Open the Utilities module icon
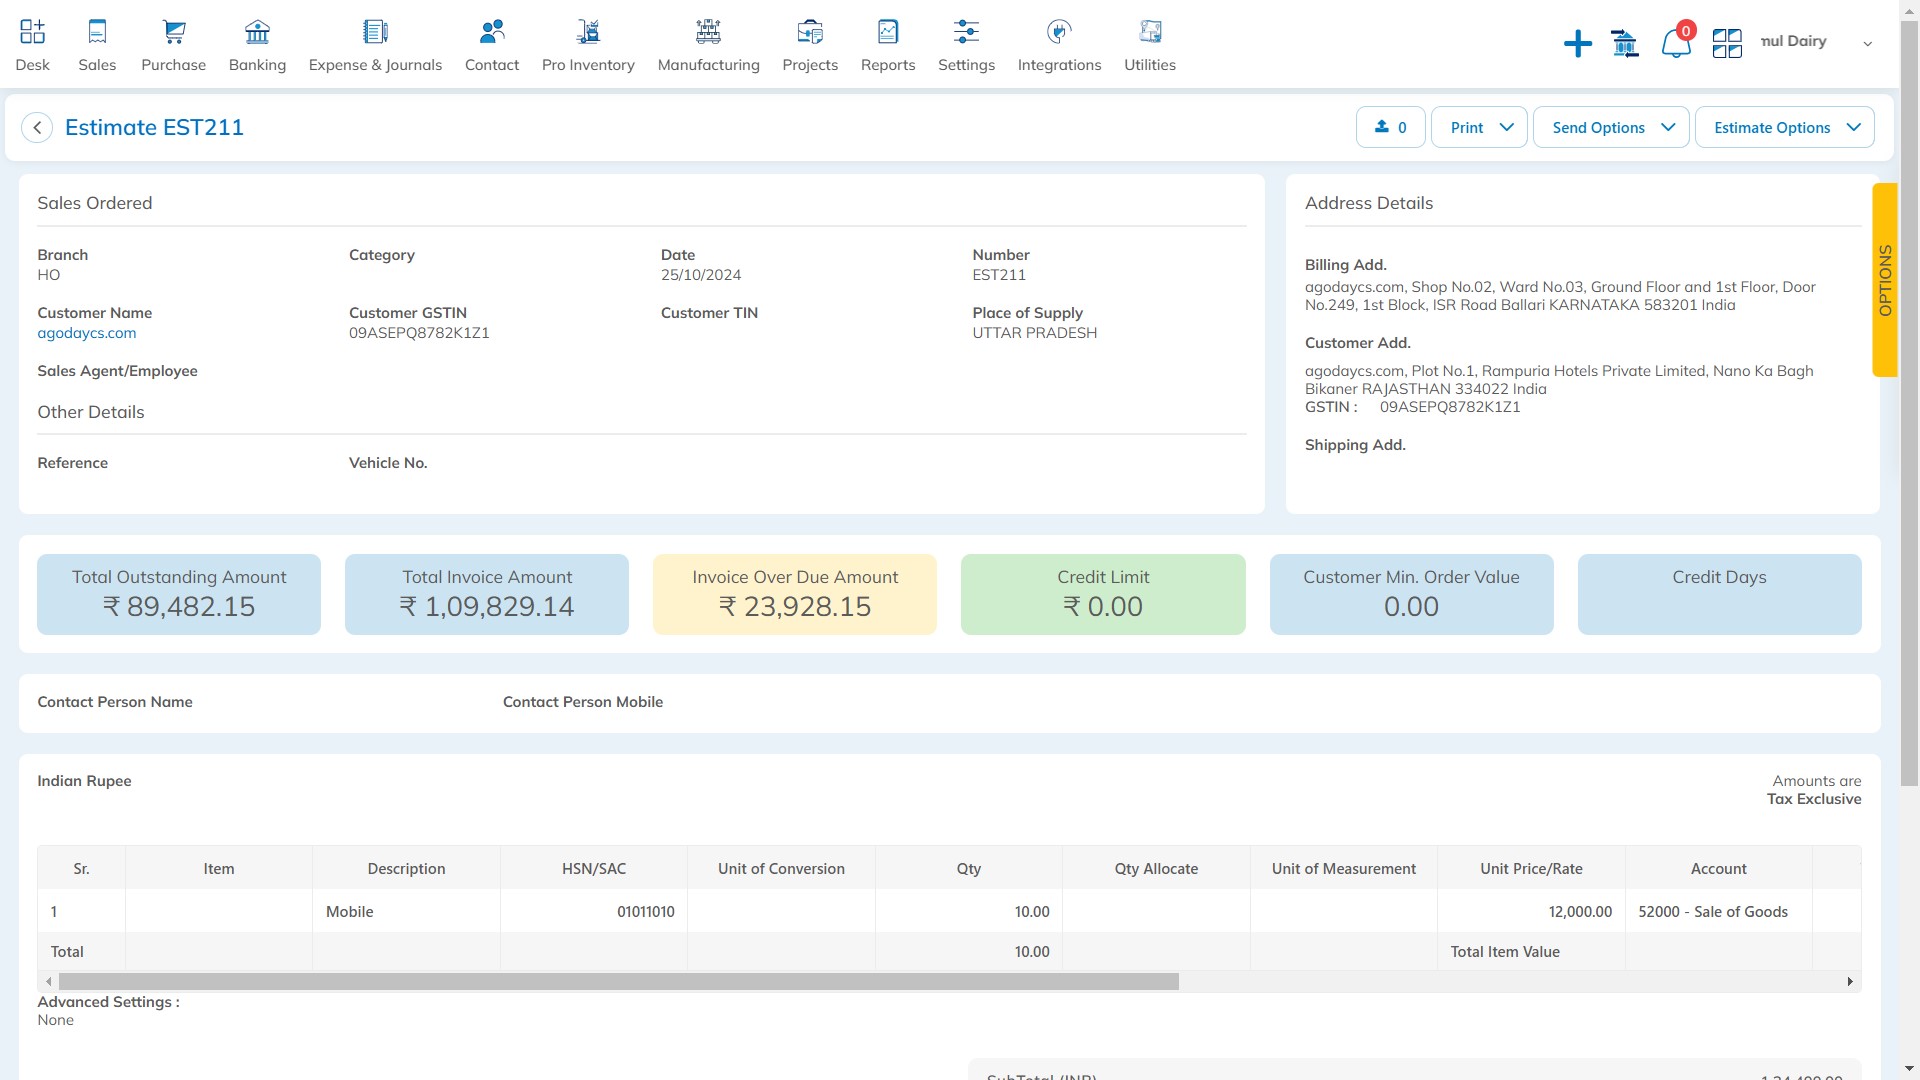This screenshot has height=1080, width=1920. (x=1150, y=32)
